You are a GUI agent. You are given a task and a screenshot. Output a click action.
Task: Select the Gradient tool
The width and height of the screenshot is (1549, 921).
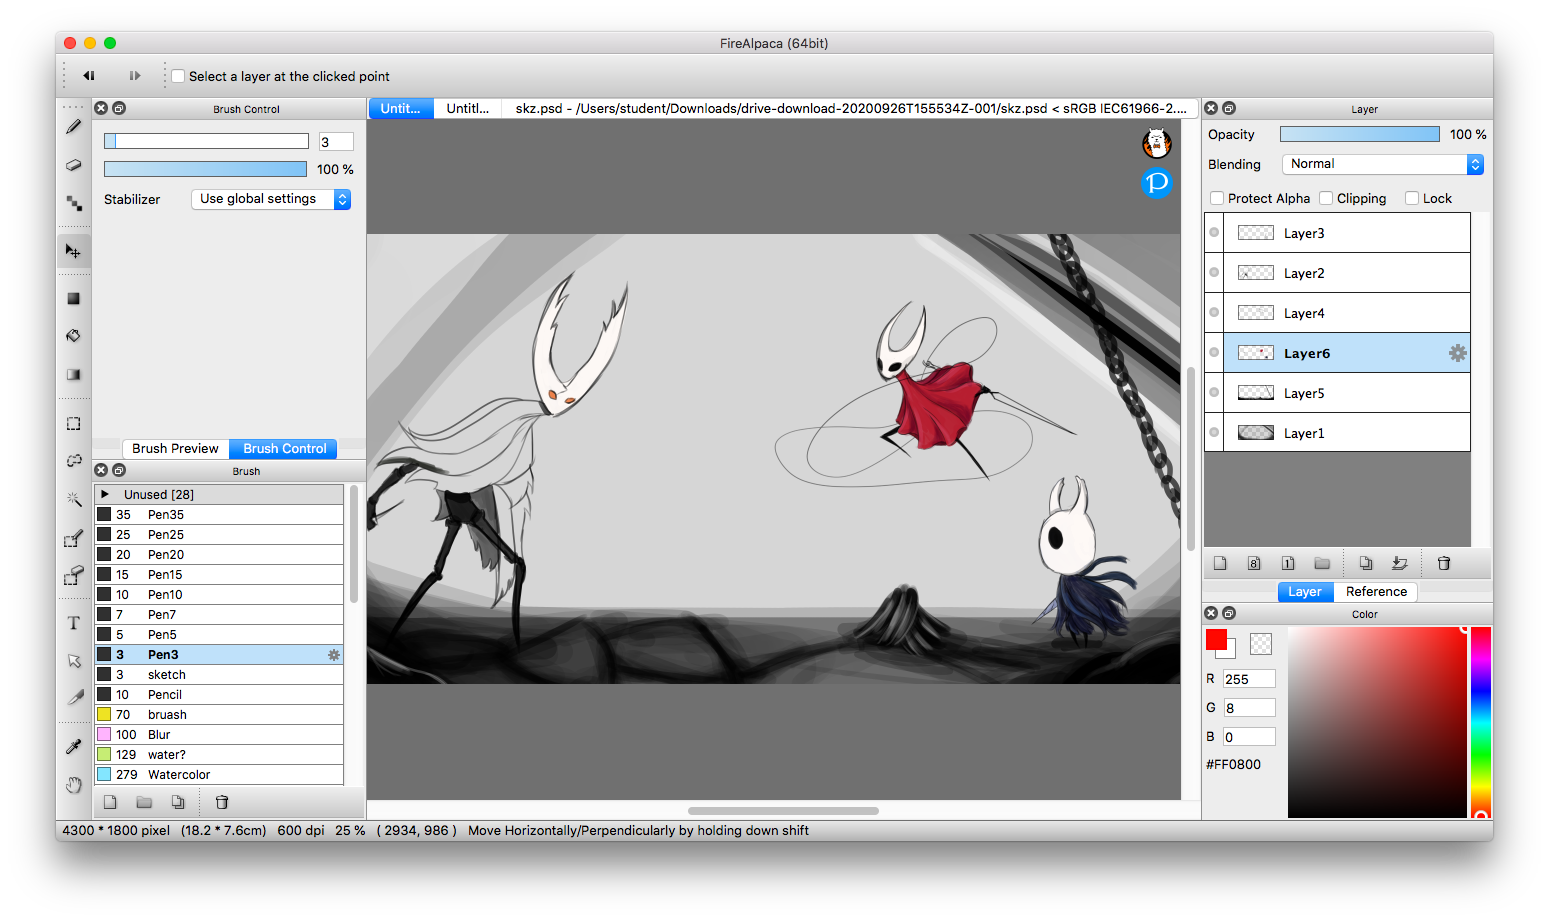point(73,375)
